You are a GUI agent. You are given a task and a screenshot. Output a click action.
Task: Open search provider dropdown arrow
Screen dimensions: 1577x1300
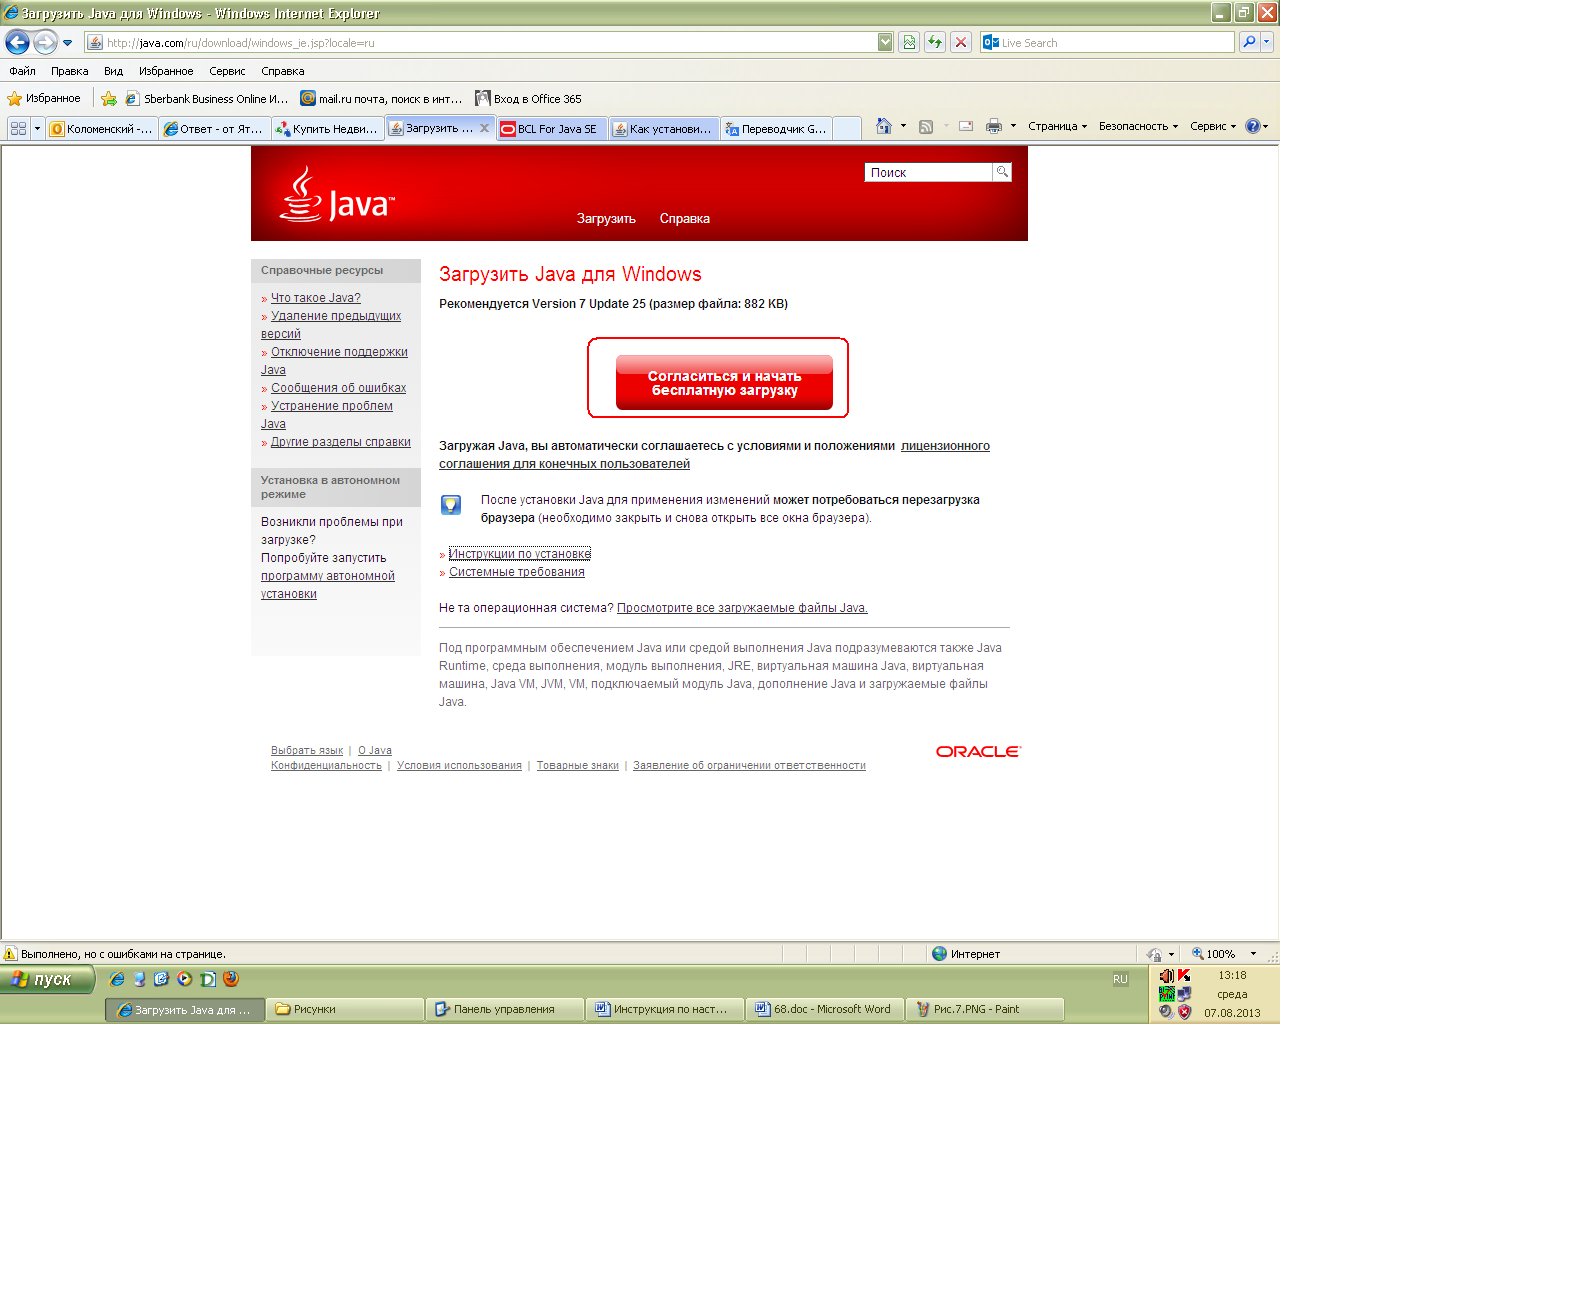click(x=1267, y=42)
